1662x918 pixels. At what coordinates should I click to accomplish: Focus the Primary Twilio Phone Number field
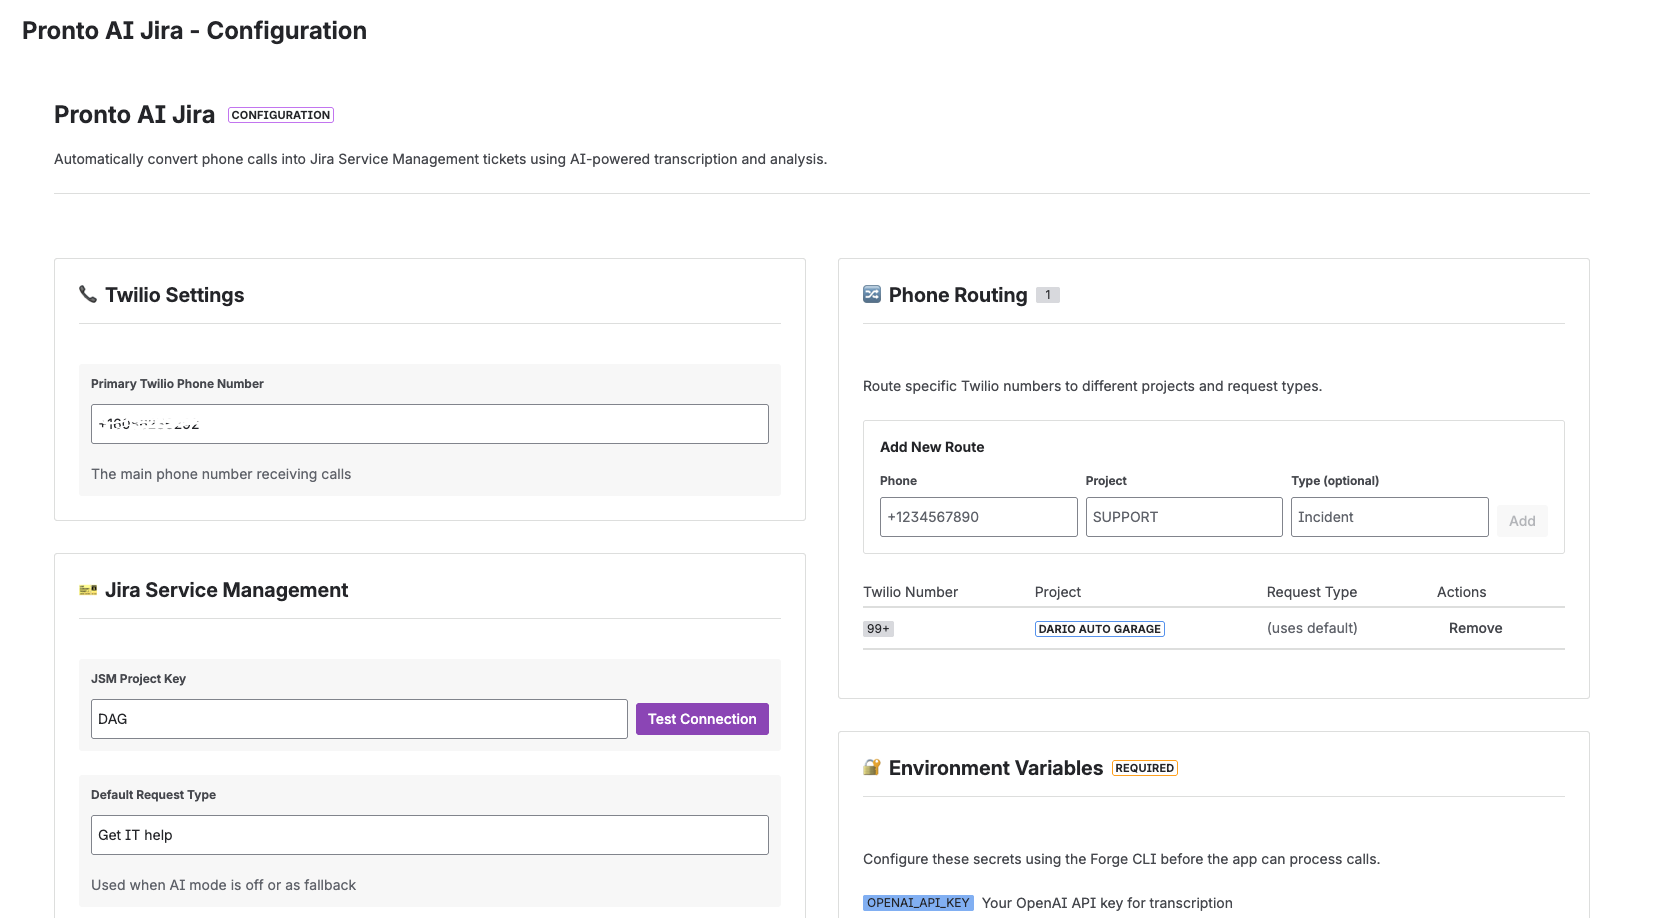(x=430, y=424)
